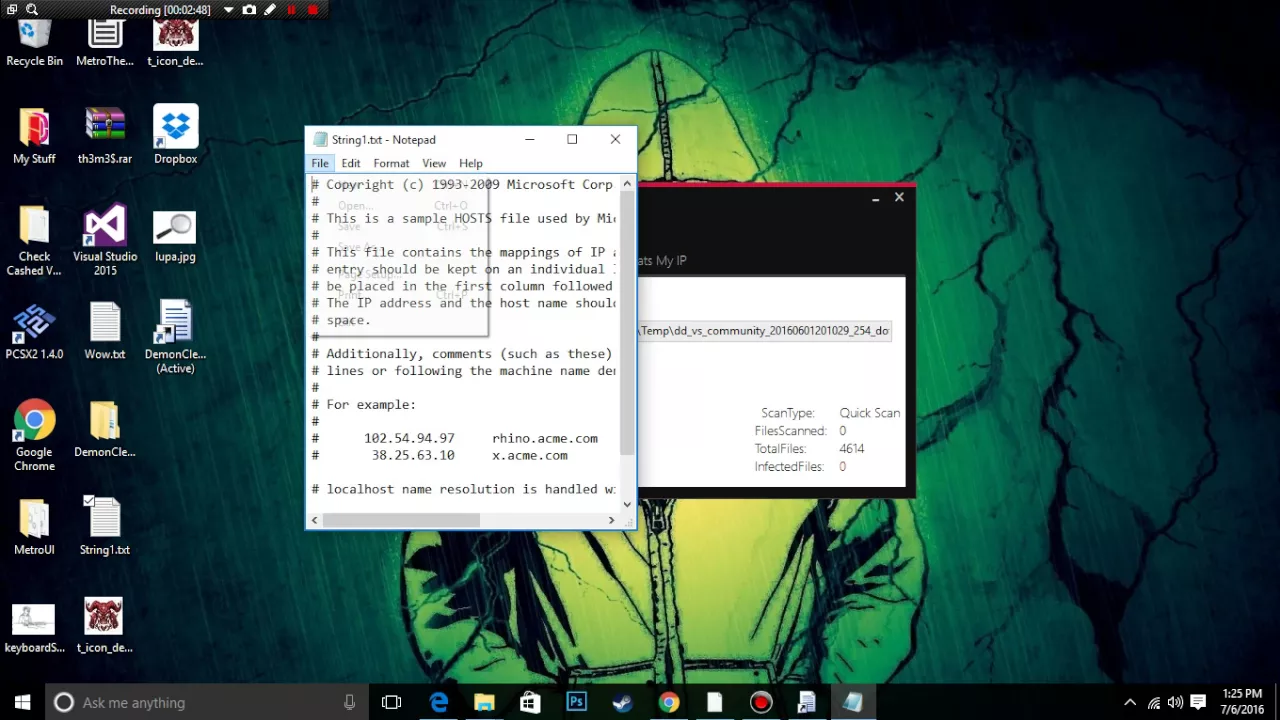Select the Google Chrome desktop shortcut
This screenshot has width=1280, height=720.
click(34, 436)
